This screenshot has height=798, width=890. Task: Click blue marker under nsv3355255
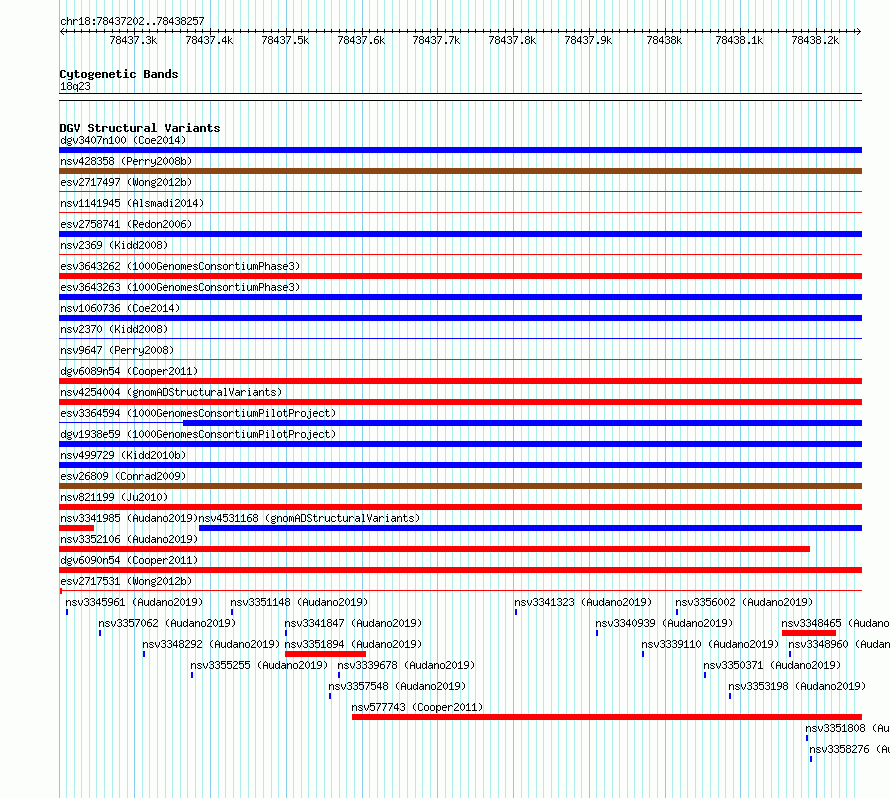click(x=192, y=675)
